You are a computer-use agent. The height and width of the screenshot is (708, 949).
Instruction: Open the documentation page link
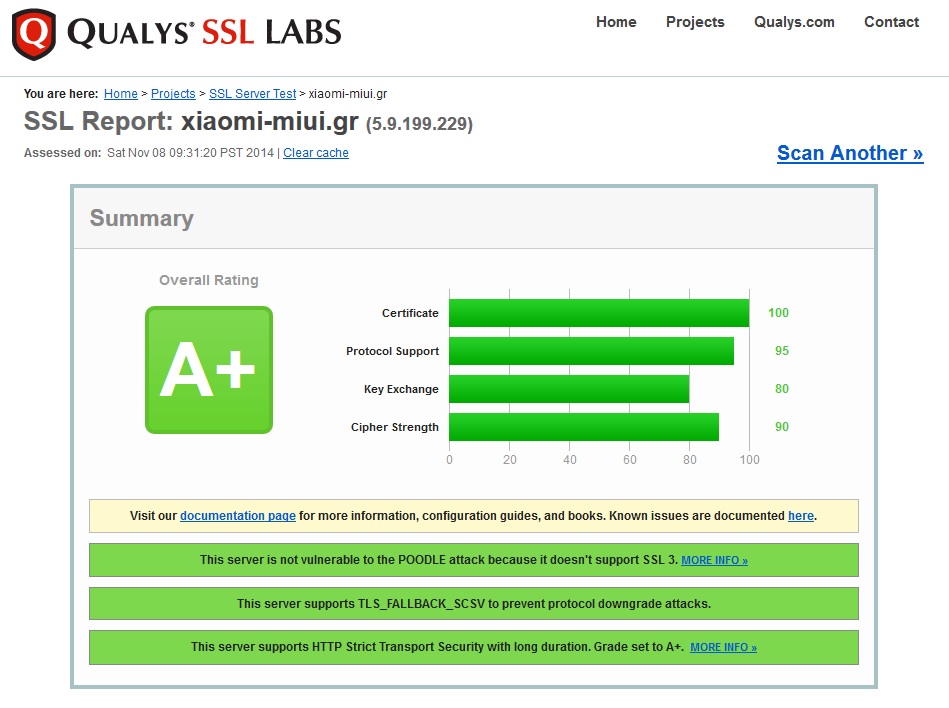(x=238, y=516)
